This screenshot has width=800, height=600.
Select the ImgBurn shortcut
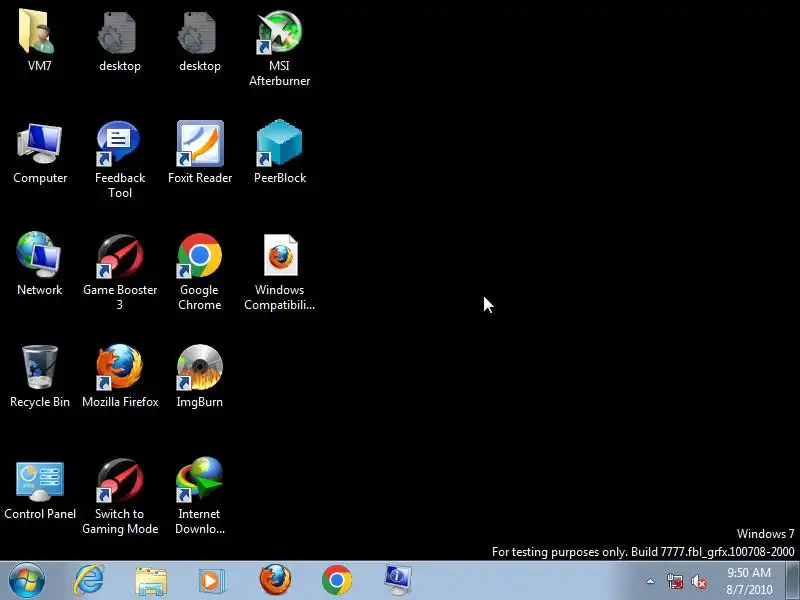click(x=199, y=368)
